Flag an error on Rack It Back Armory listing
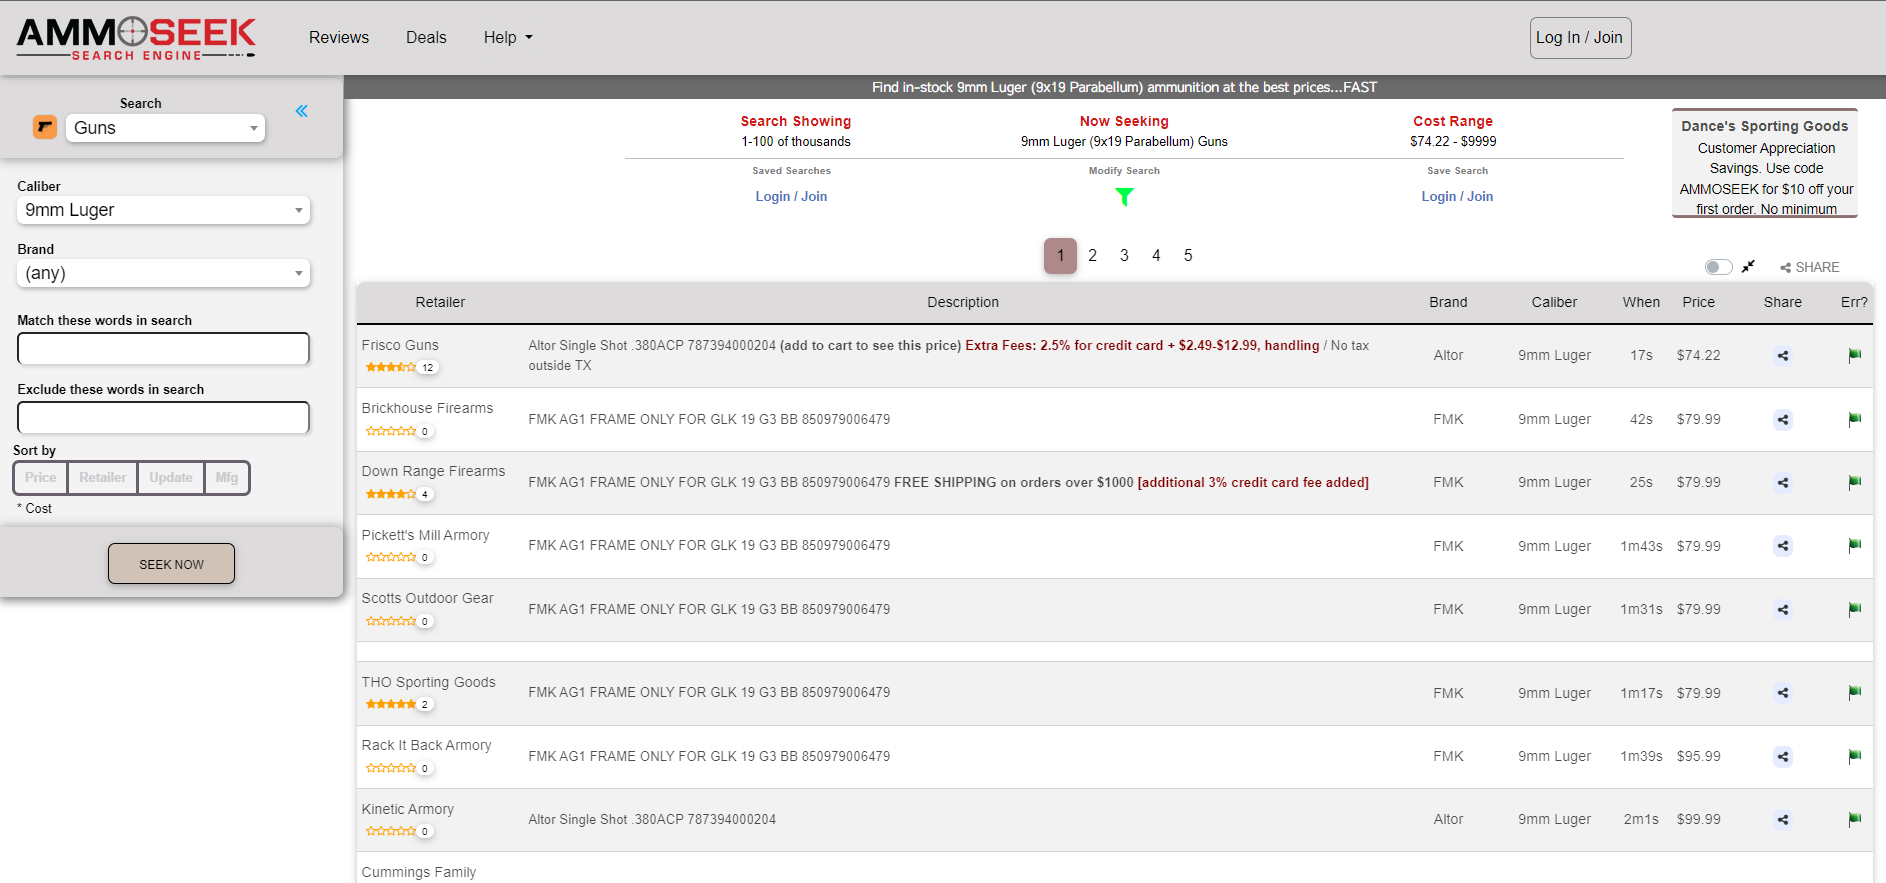Screen dimensions: 1886x883 [x=1855, y=756]
